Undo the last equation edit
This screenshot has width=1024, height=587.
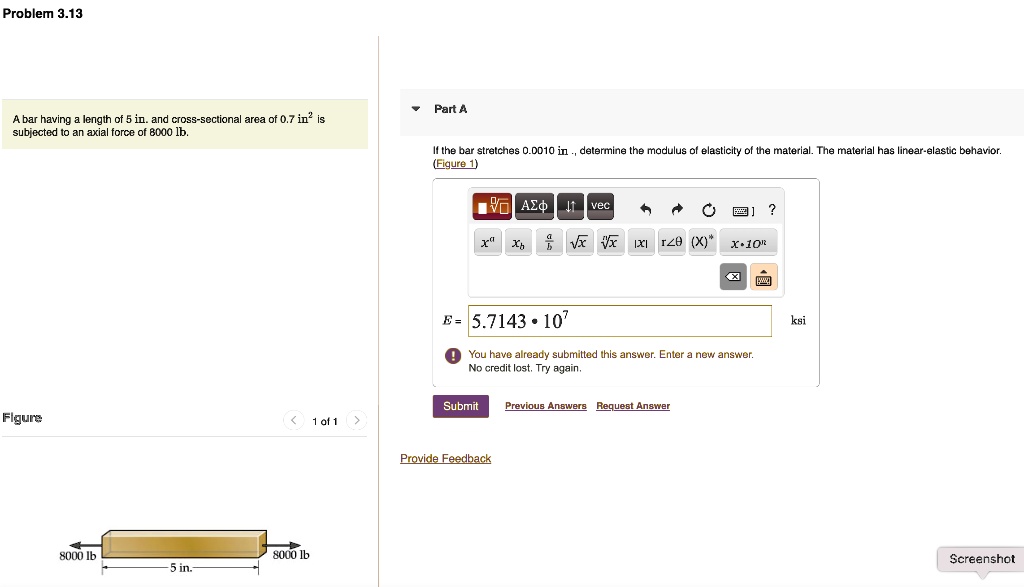pos(645,208)
